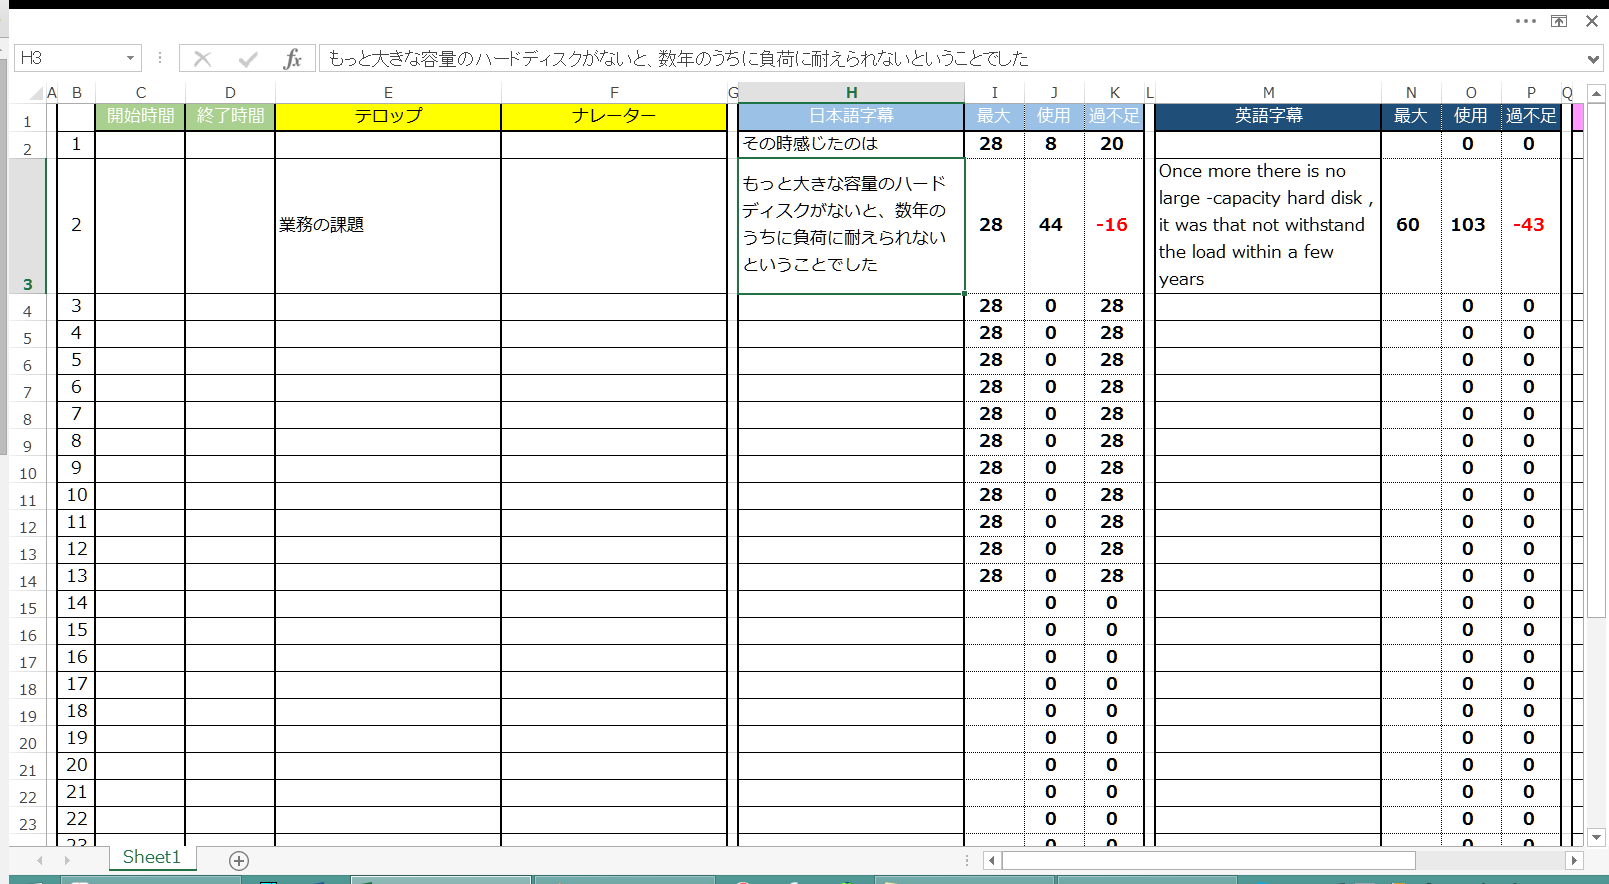This screenshot has width=1609, height=884.
Task: Open the Name Box dropdown arrow
Action: [x=130, y=59]
